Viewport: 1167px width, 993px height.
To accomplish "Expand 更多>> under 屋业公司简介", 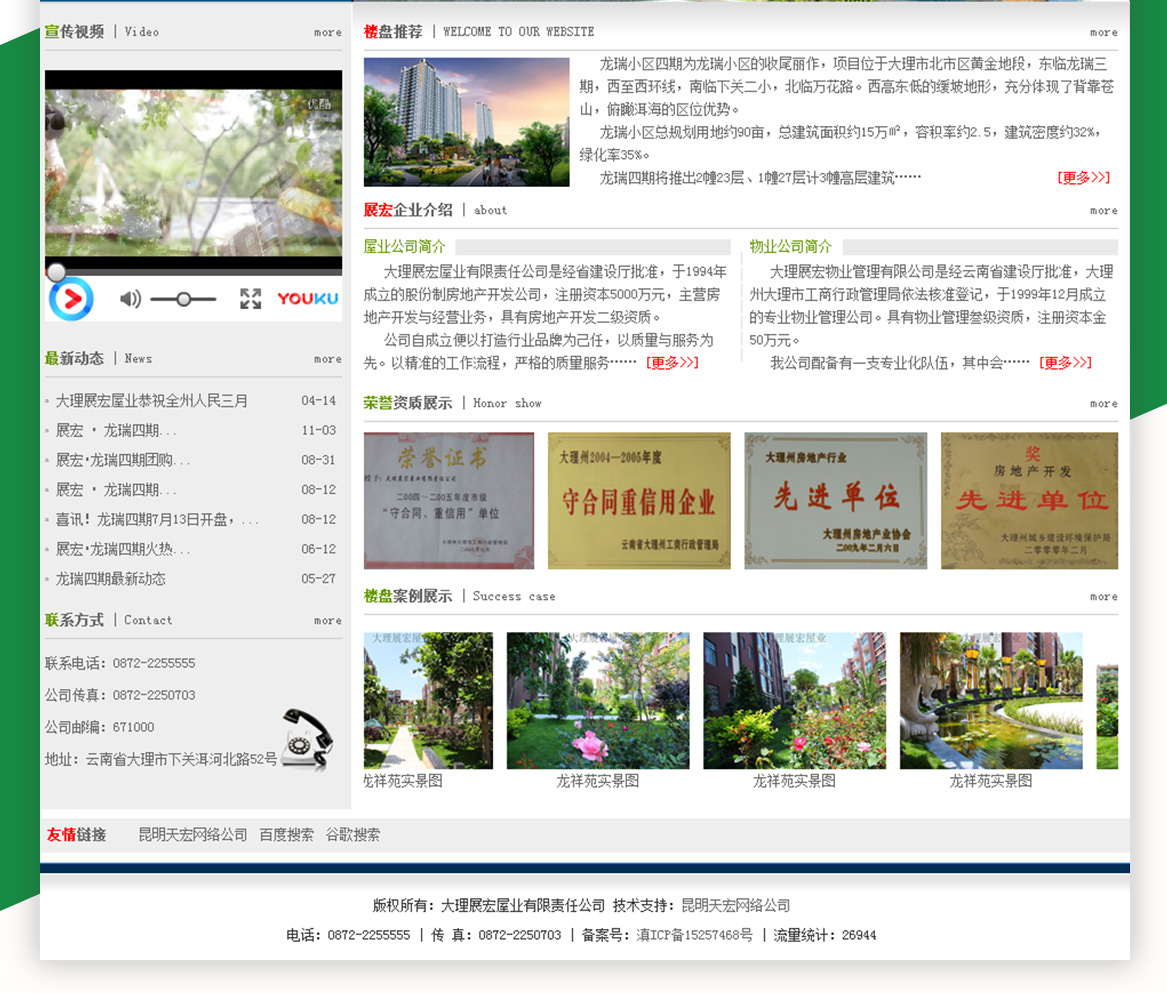I will point(672,363).
